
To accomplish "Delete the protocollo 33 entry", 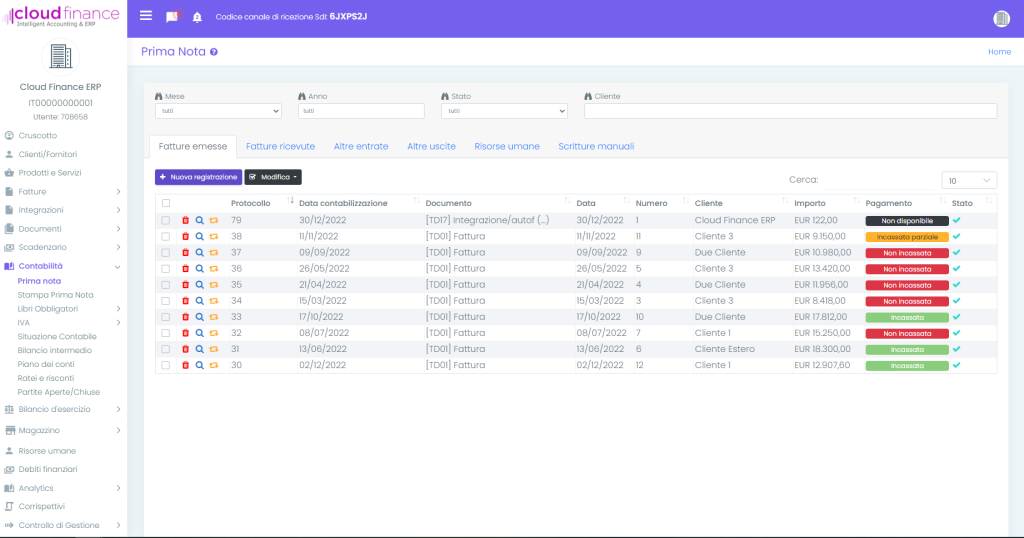I will tap(185, 317).
